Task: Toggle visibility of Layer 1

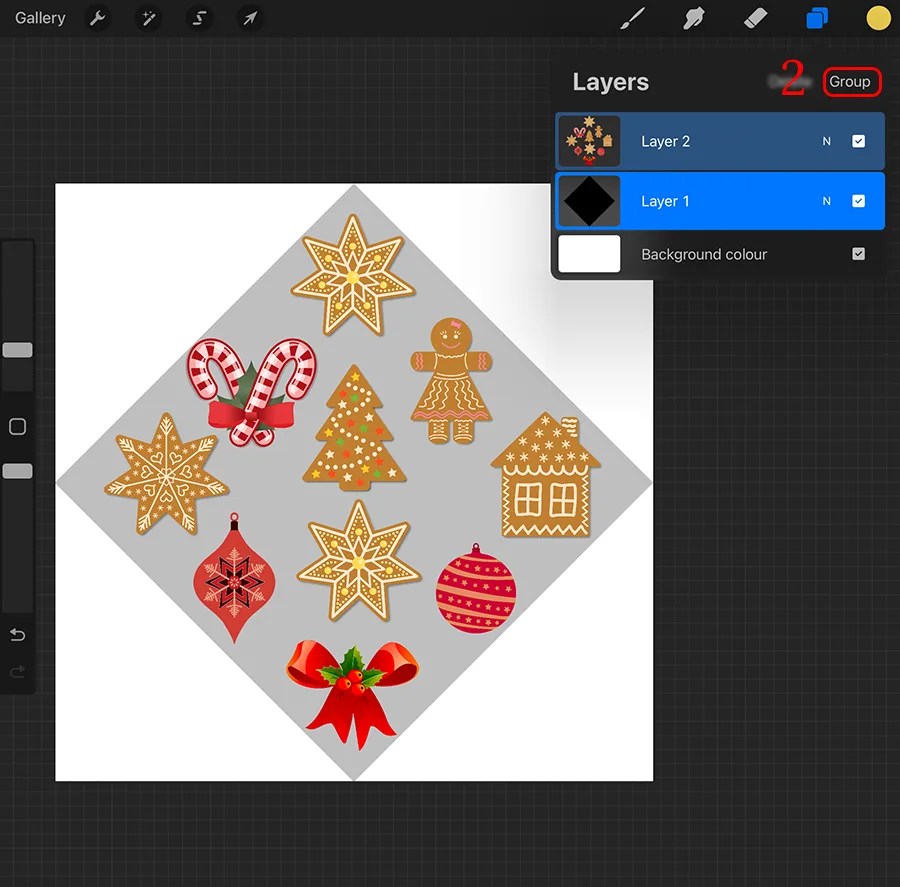Action: [858, 201]
